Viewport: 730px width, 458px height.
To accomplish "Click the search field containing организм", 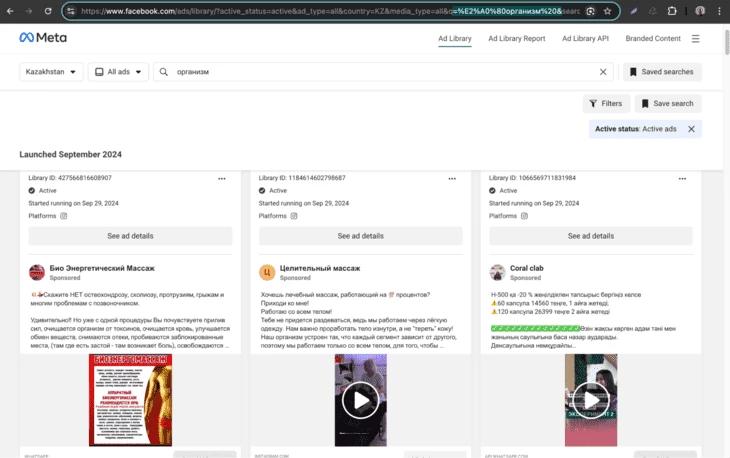I will pos(382,72).
